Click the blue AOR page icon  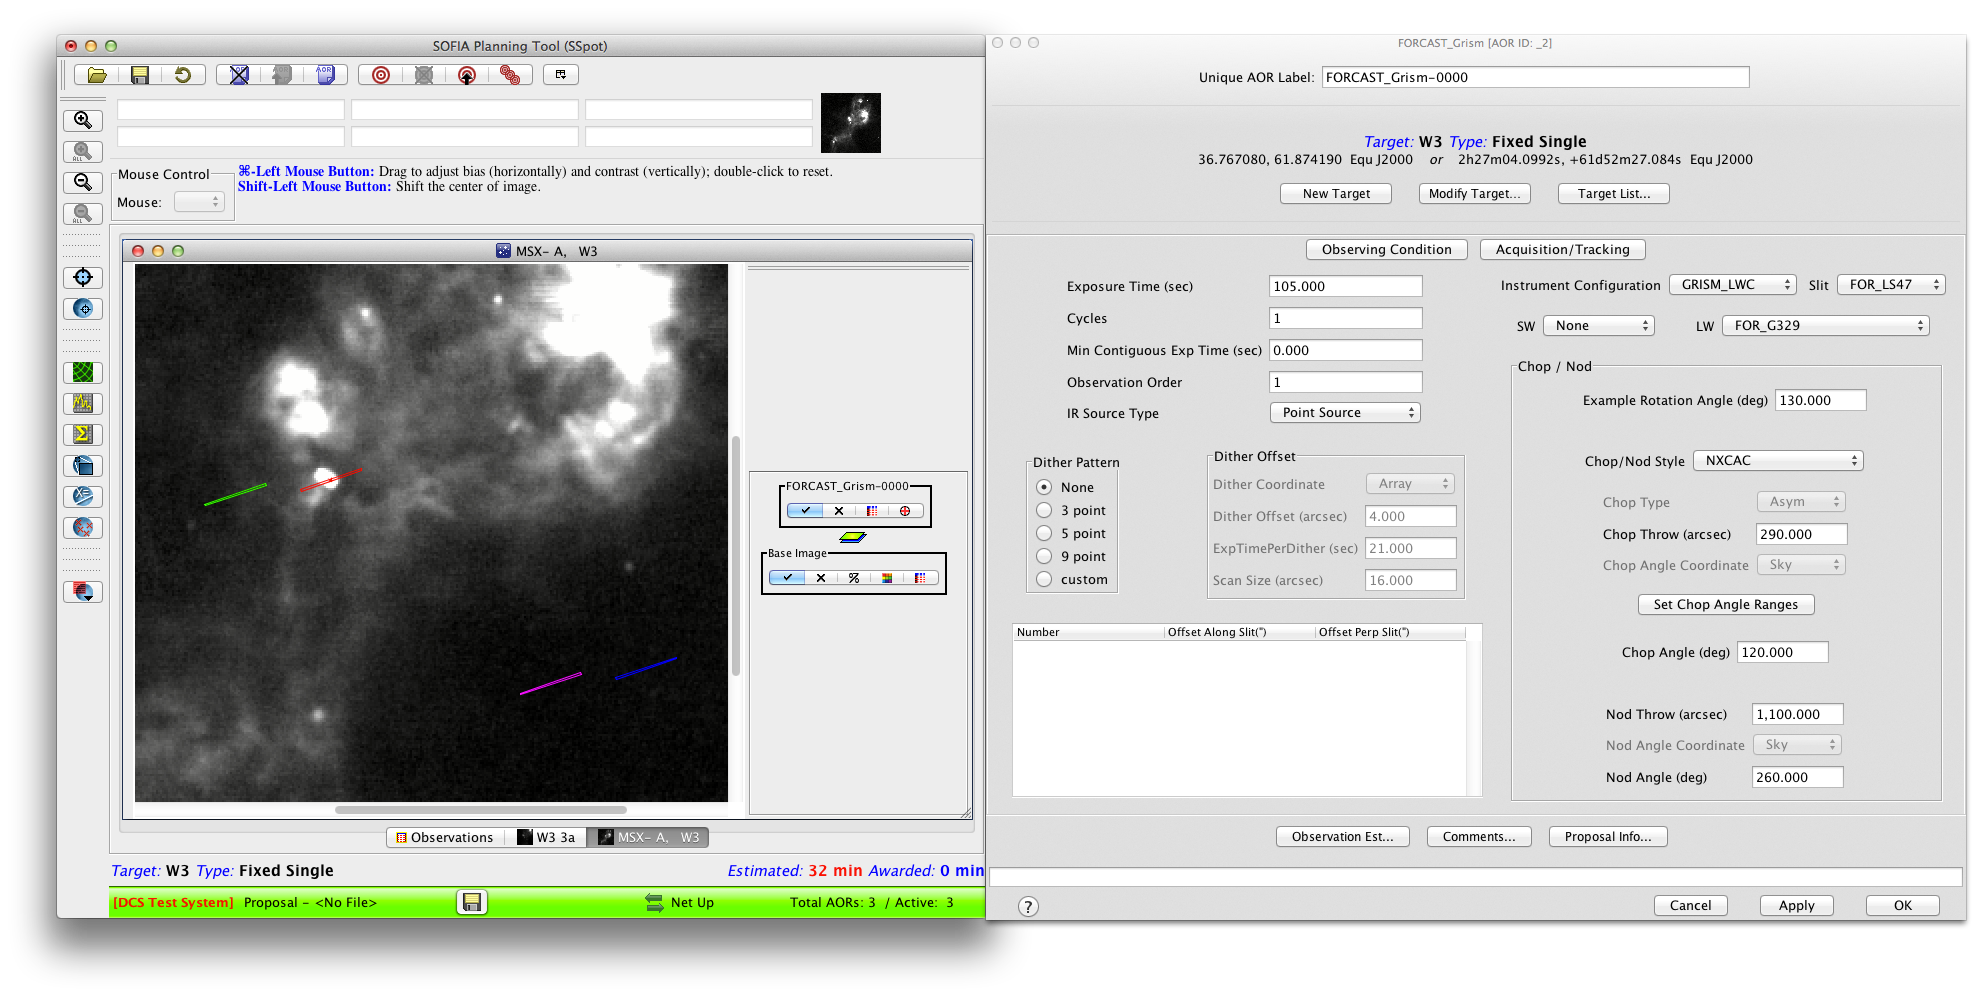click(325, 75)
